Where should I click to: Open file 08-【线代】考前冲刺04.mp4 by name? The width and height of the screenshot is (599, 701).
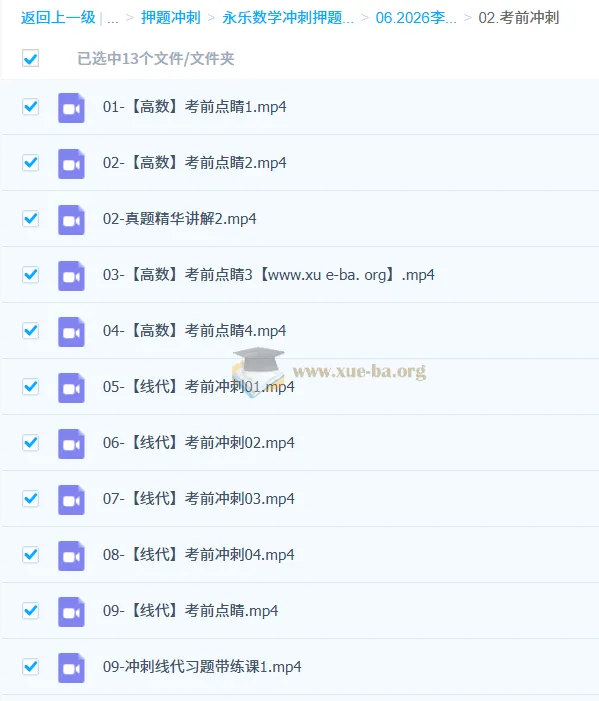[199, 555]
